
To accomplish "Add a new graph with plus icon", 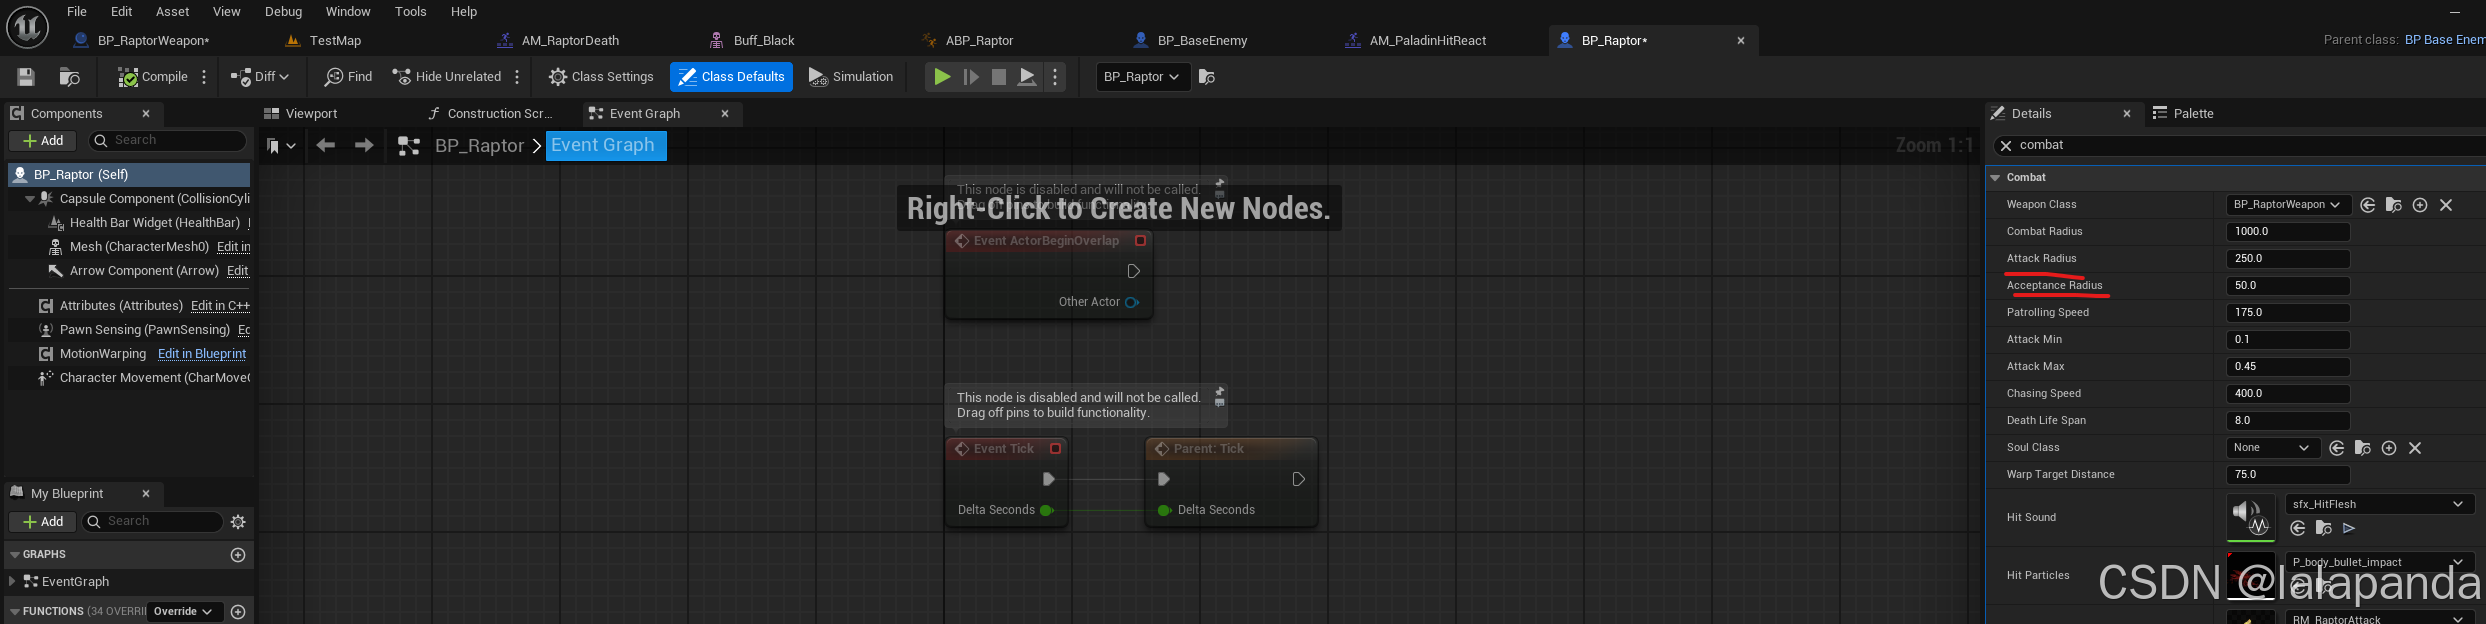I will (238, 555).
